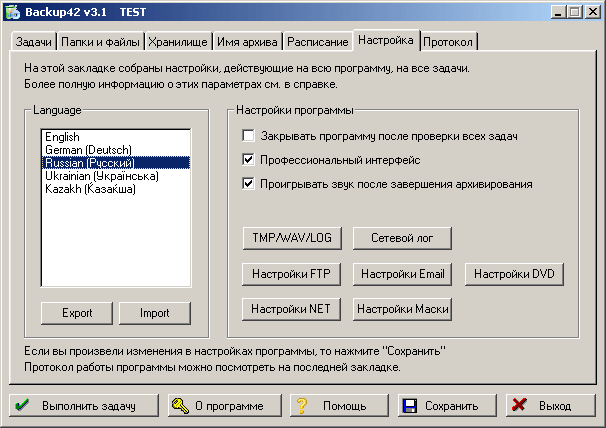This screenshot has height=428, width=606.
Task: Select the Настройка tab
Action: (x=386, y=40)
